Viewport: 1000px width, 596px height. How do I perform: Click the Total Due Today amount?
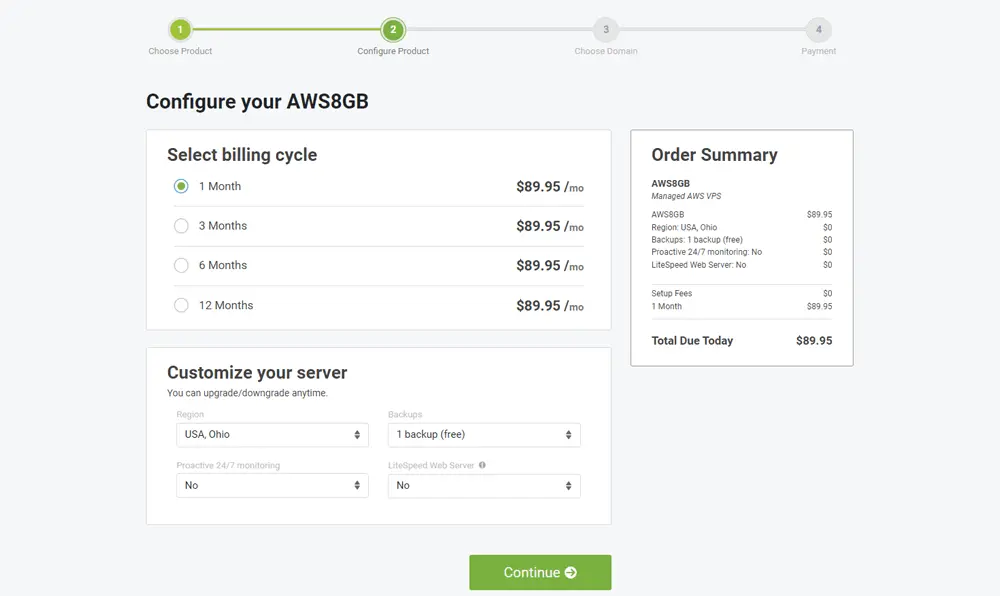pyautogui.click(x=816, y=340)
